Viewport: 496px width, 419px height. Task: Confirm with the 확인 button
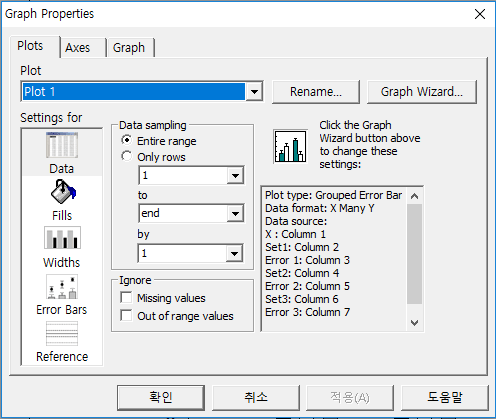point(161,398)
